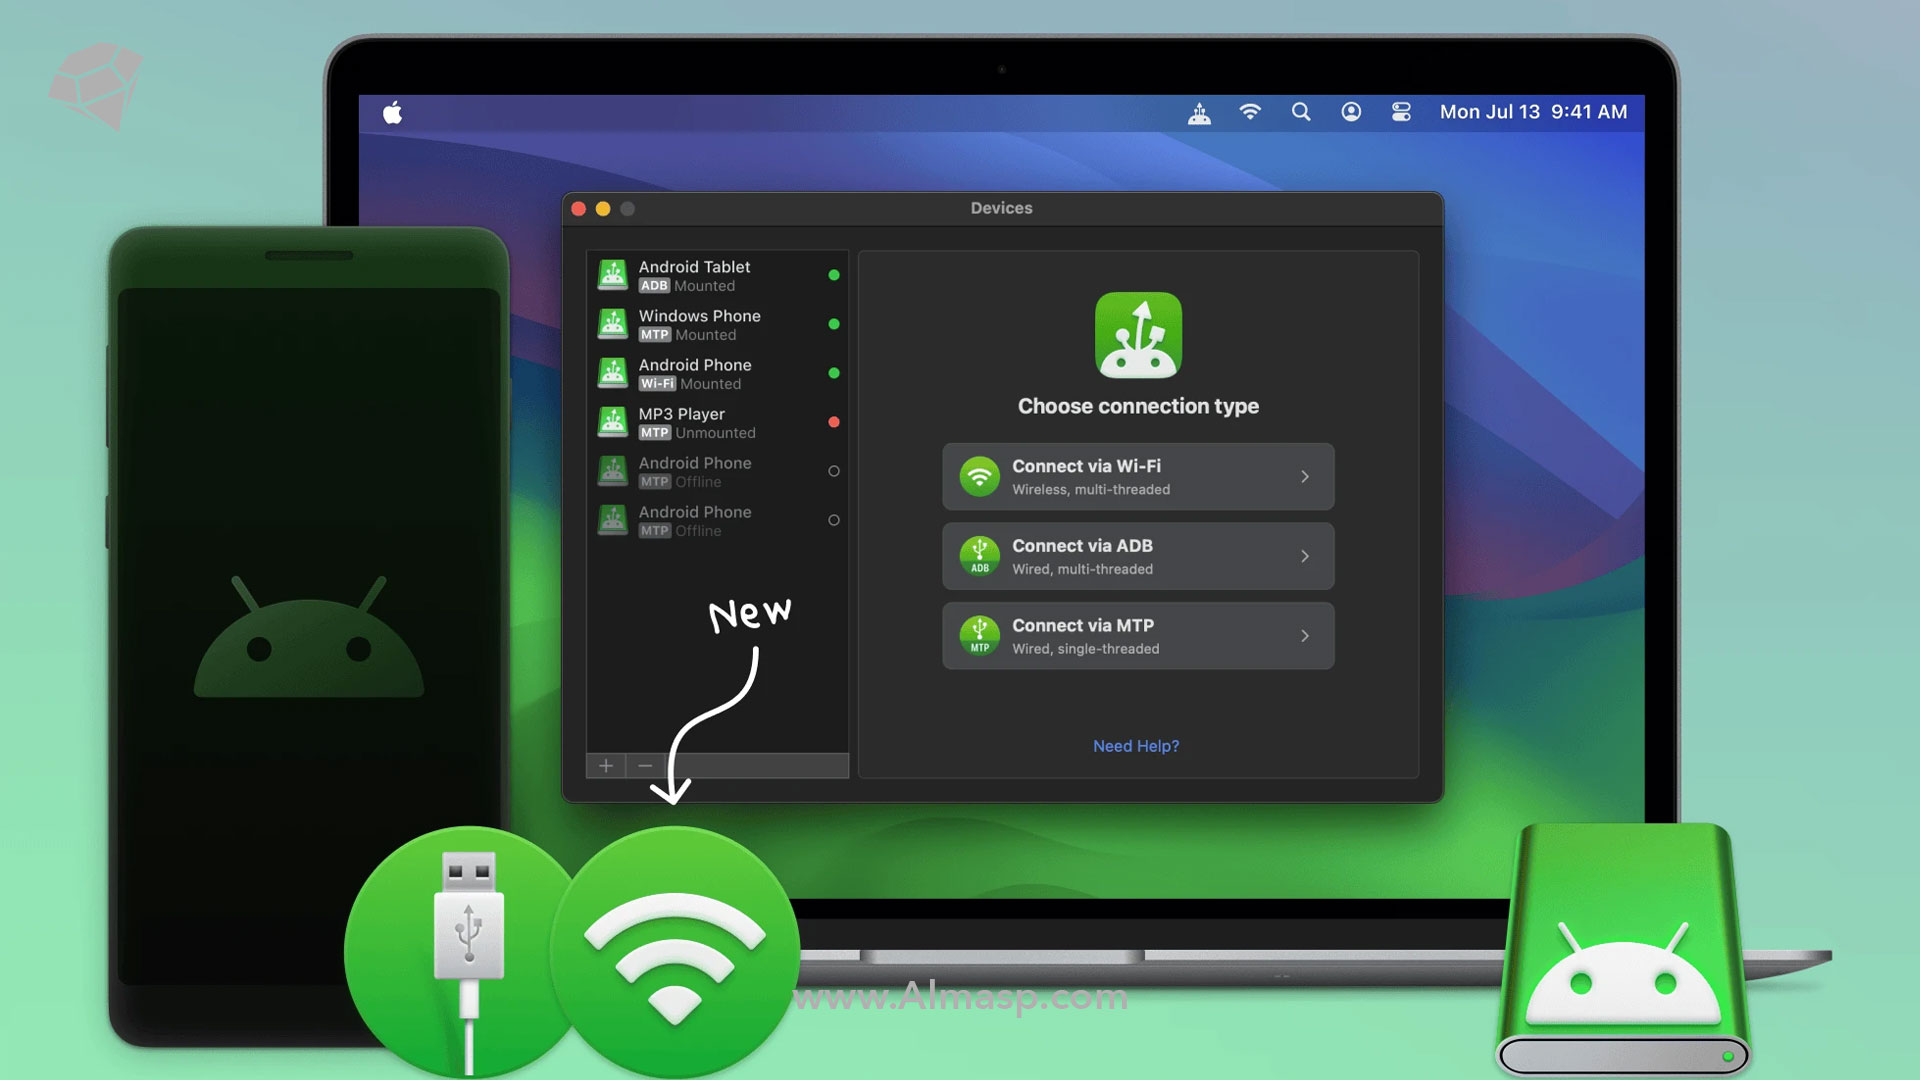Select Android Tablet ADB device

click(x=717, y=275)
